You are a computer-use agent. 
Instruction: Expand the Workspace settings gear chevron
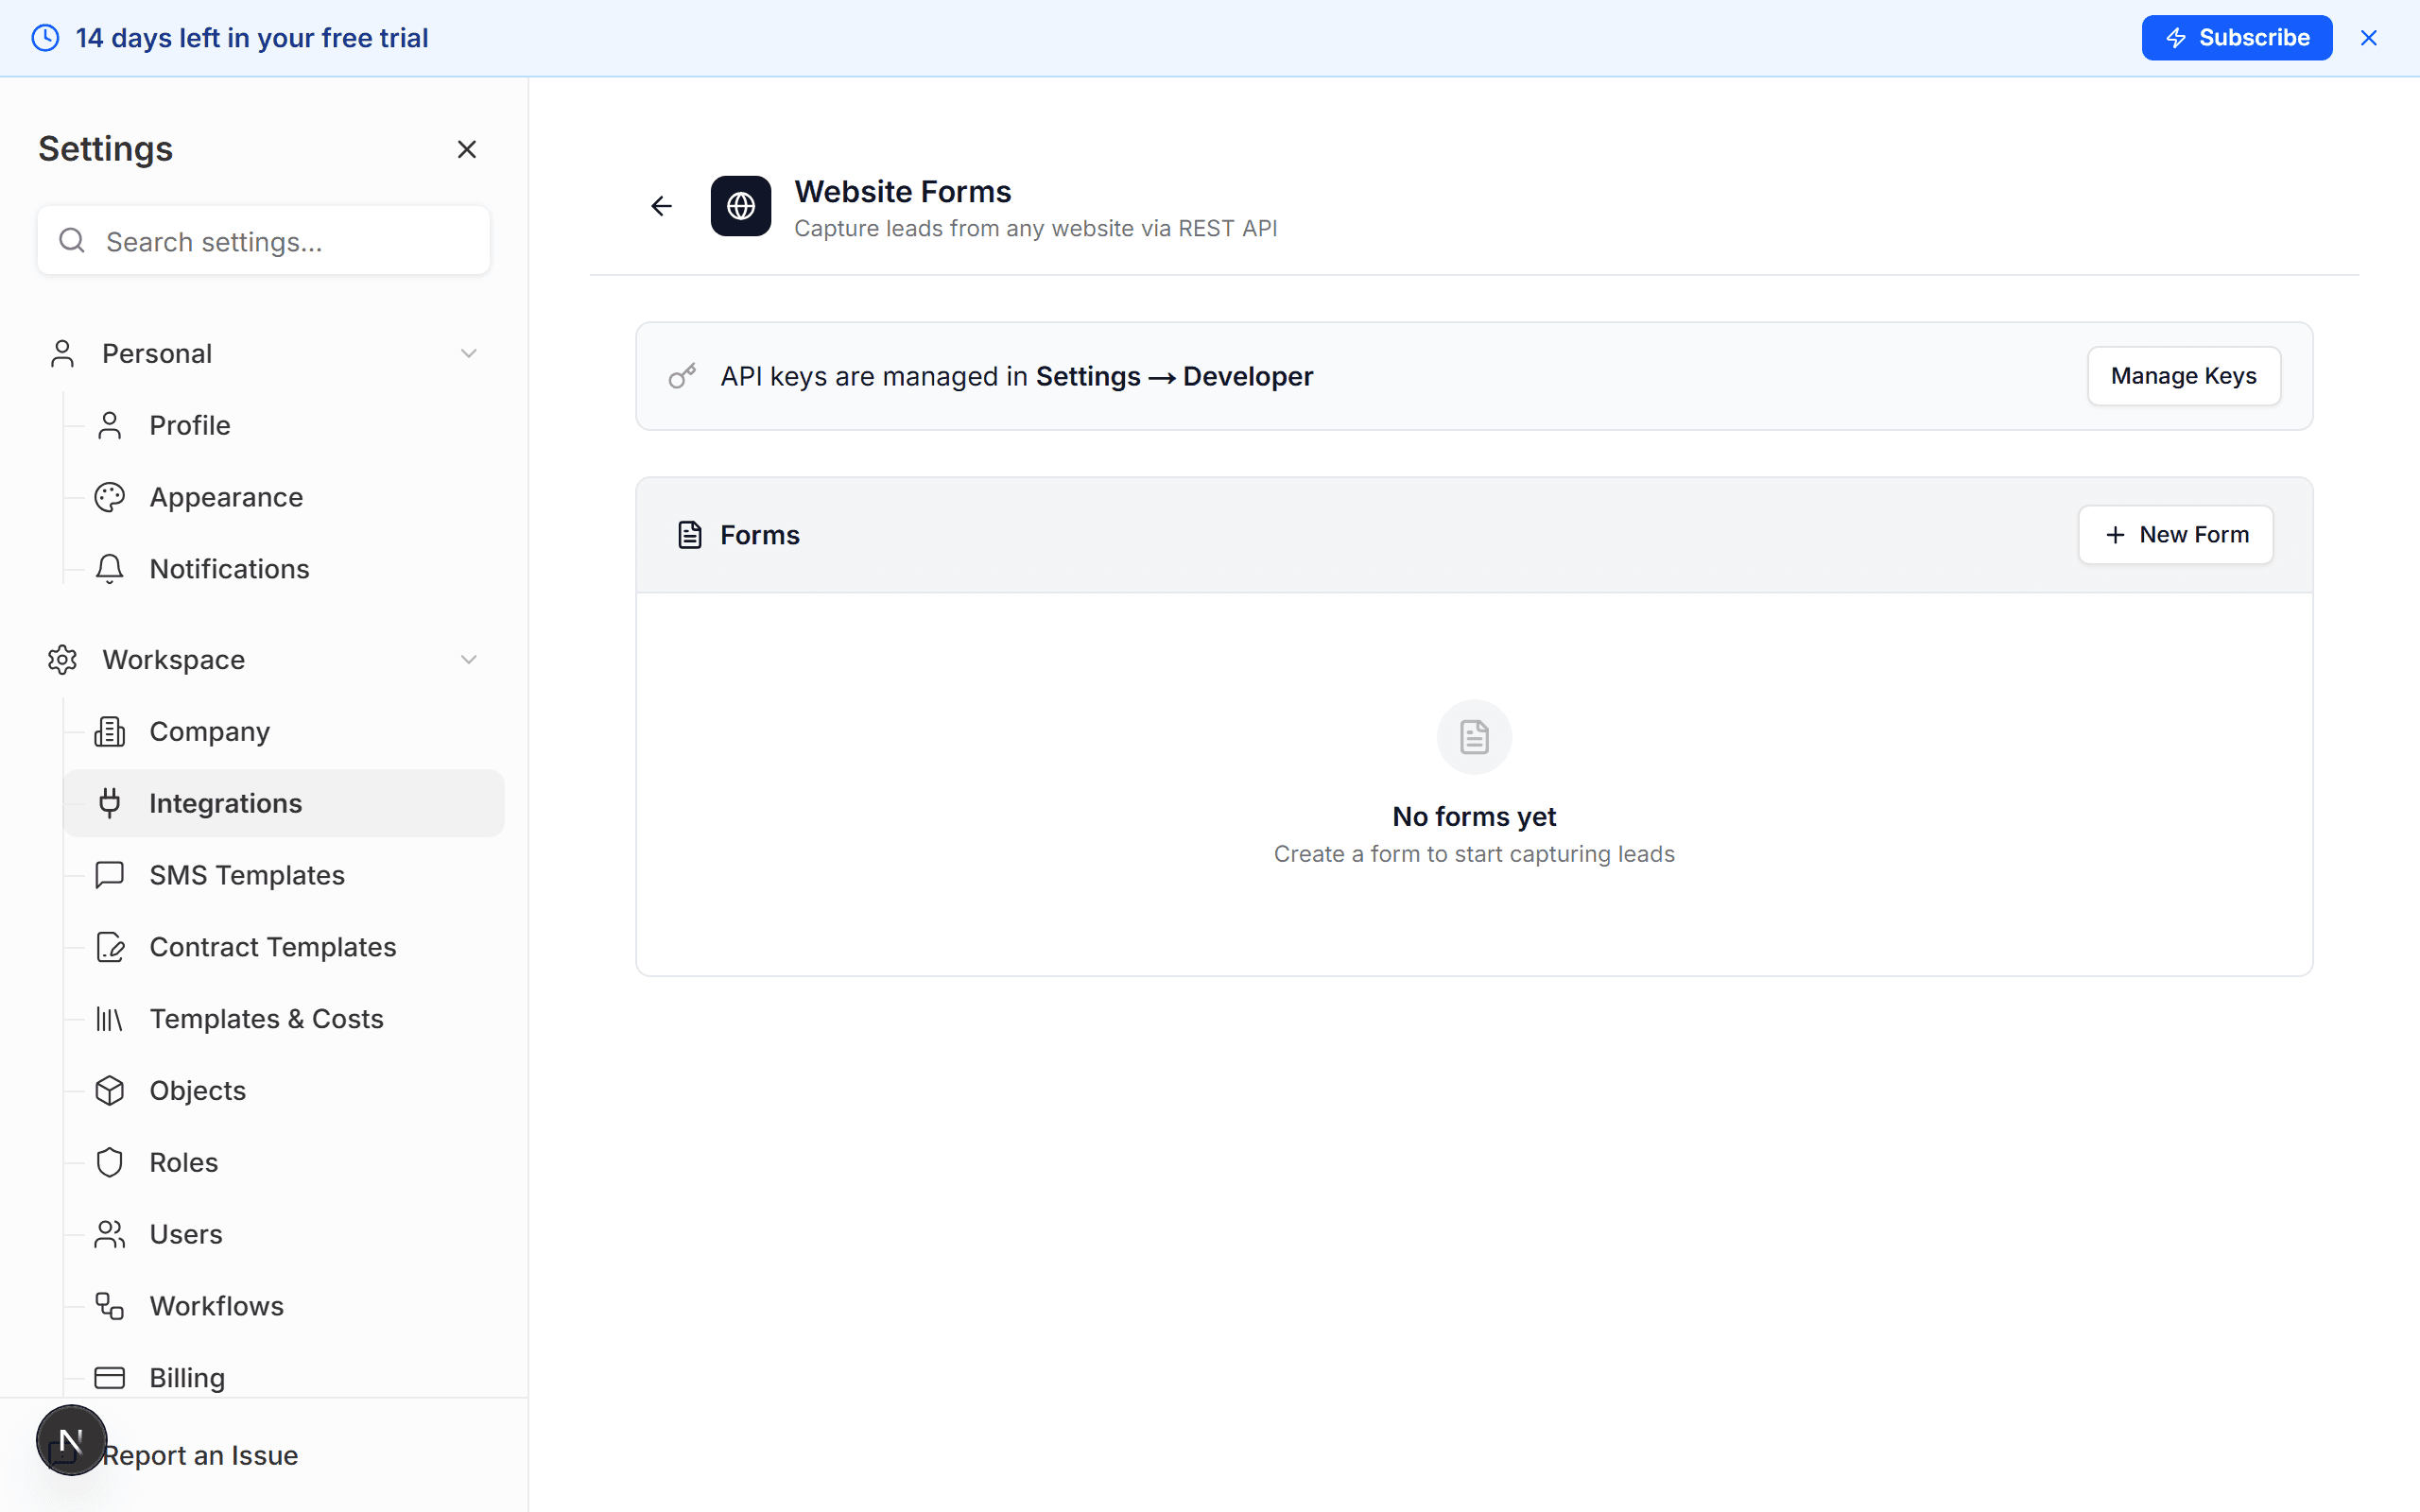coord(468,659)
